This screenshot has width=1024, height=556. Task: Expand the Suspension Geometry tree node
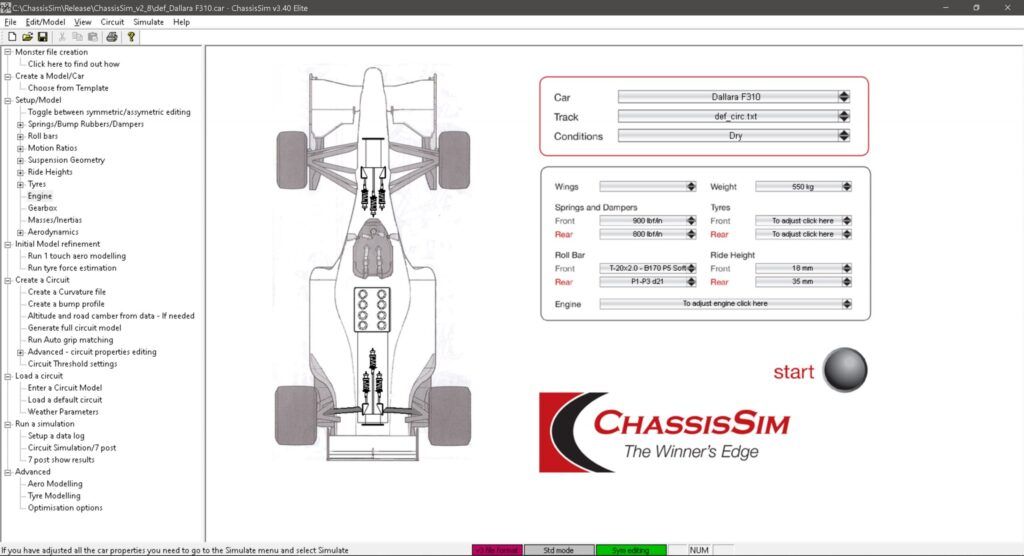[20, 160]
